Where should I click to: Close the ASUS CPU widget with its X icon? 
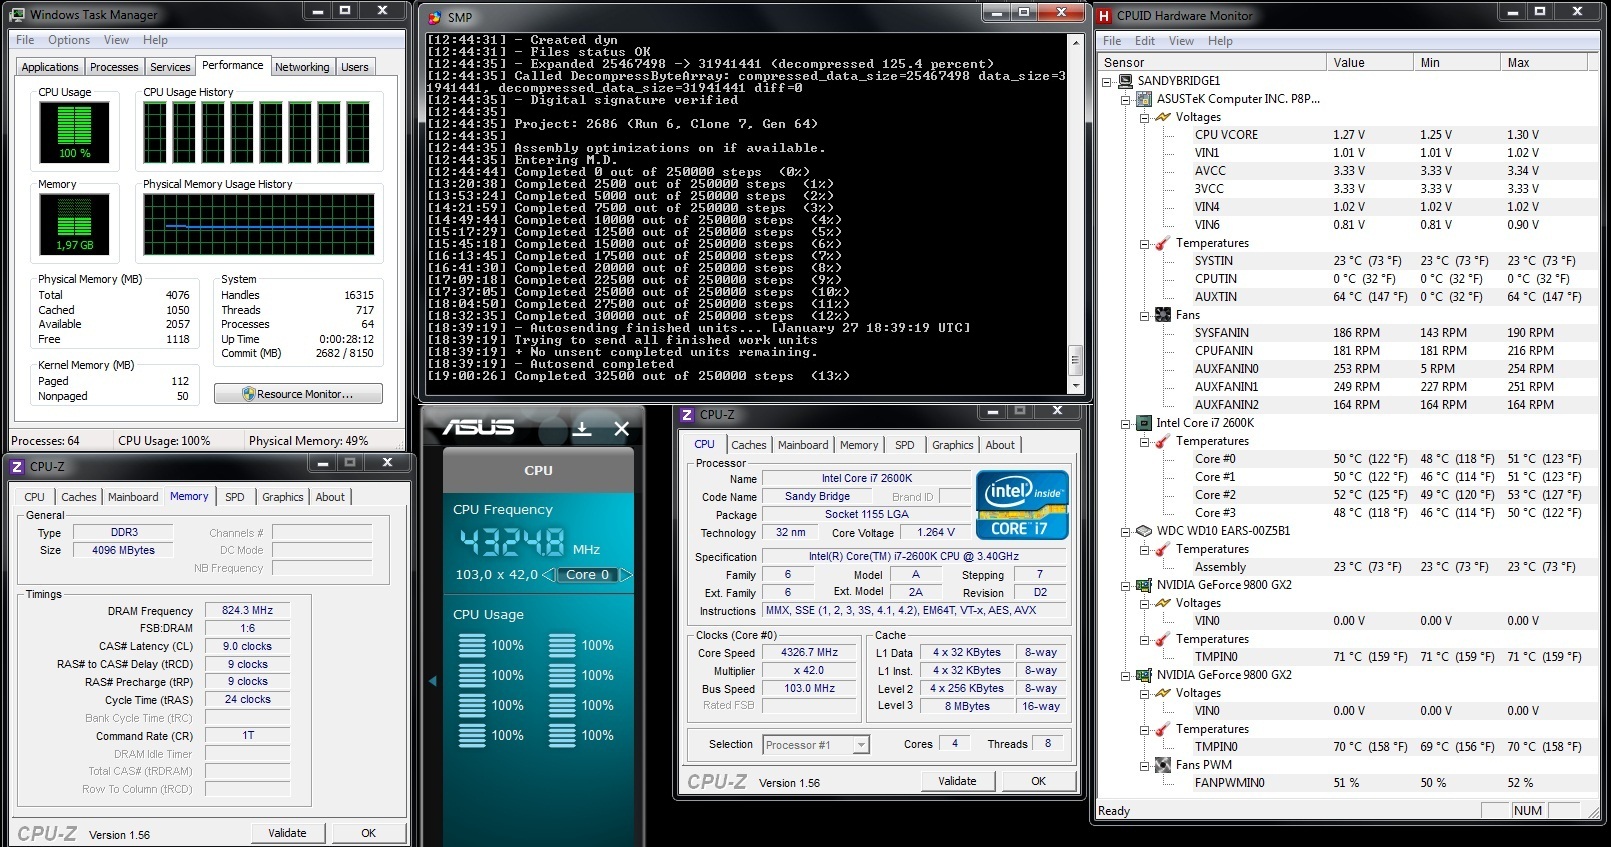coord(621,429)
